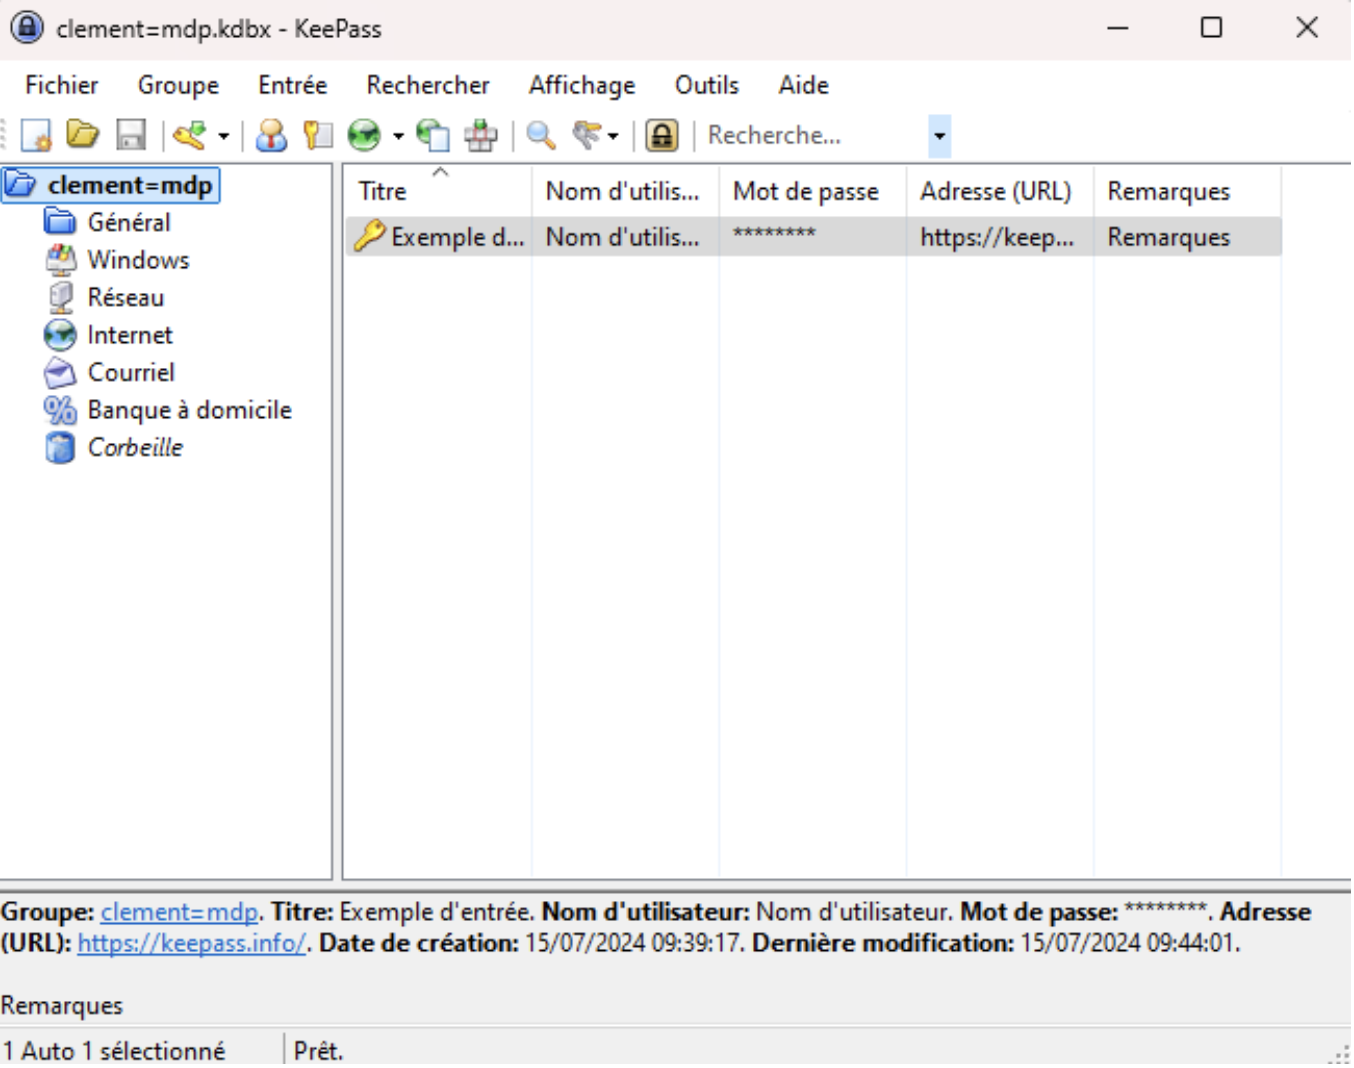Open the Show entries dropdown arrow

point(613,136)
